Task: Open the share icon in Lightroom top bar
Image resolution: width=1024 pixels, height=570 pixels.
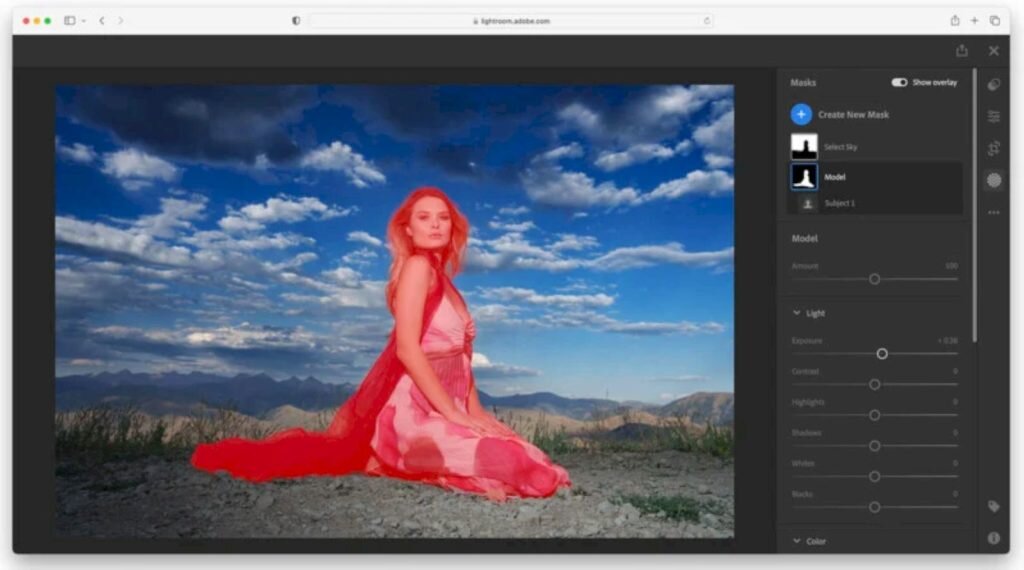Action: click(962, 50)
